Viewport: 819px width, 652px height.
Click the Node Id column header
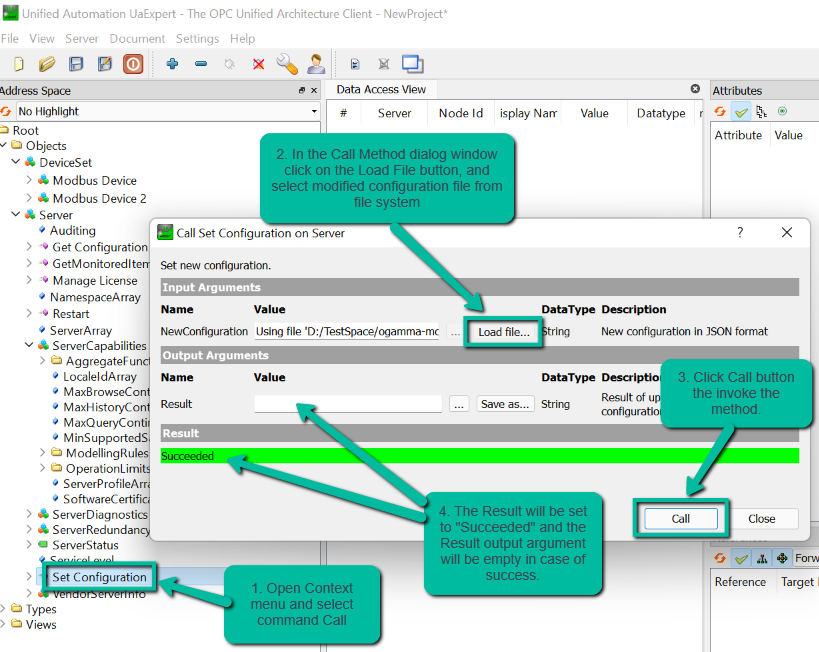tap(461, 113)
